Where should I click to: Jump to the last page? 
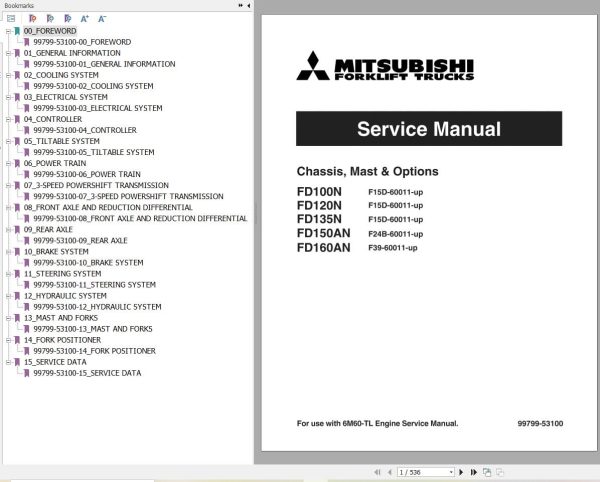(474, 472)
